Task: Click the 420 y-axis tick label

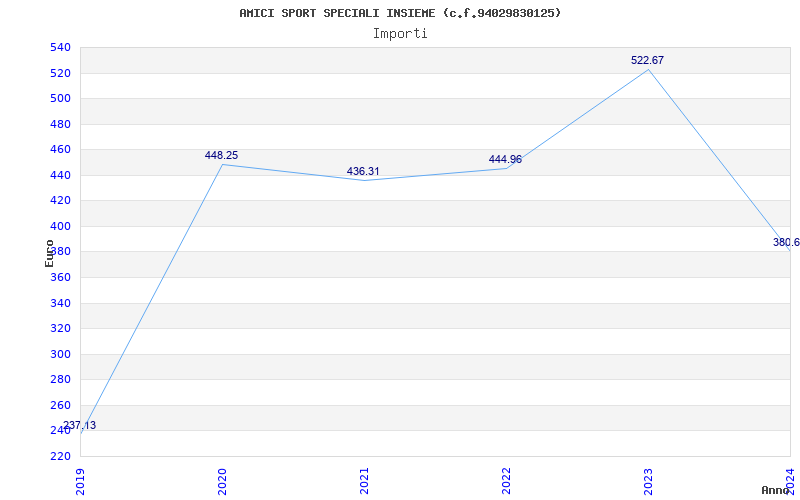Action: (60, 201)
